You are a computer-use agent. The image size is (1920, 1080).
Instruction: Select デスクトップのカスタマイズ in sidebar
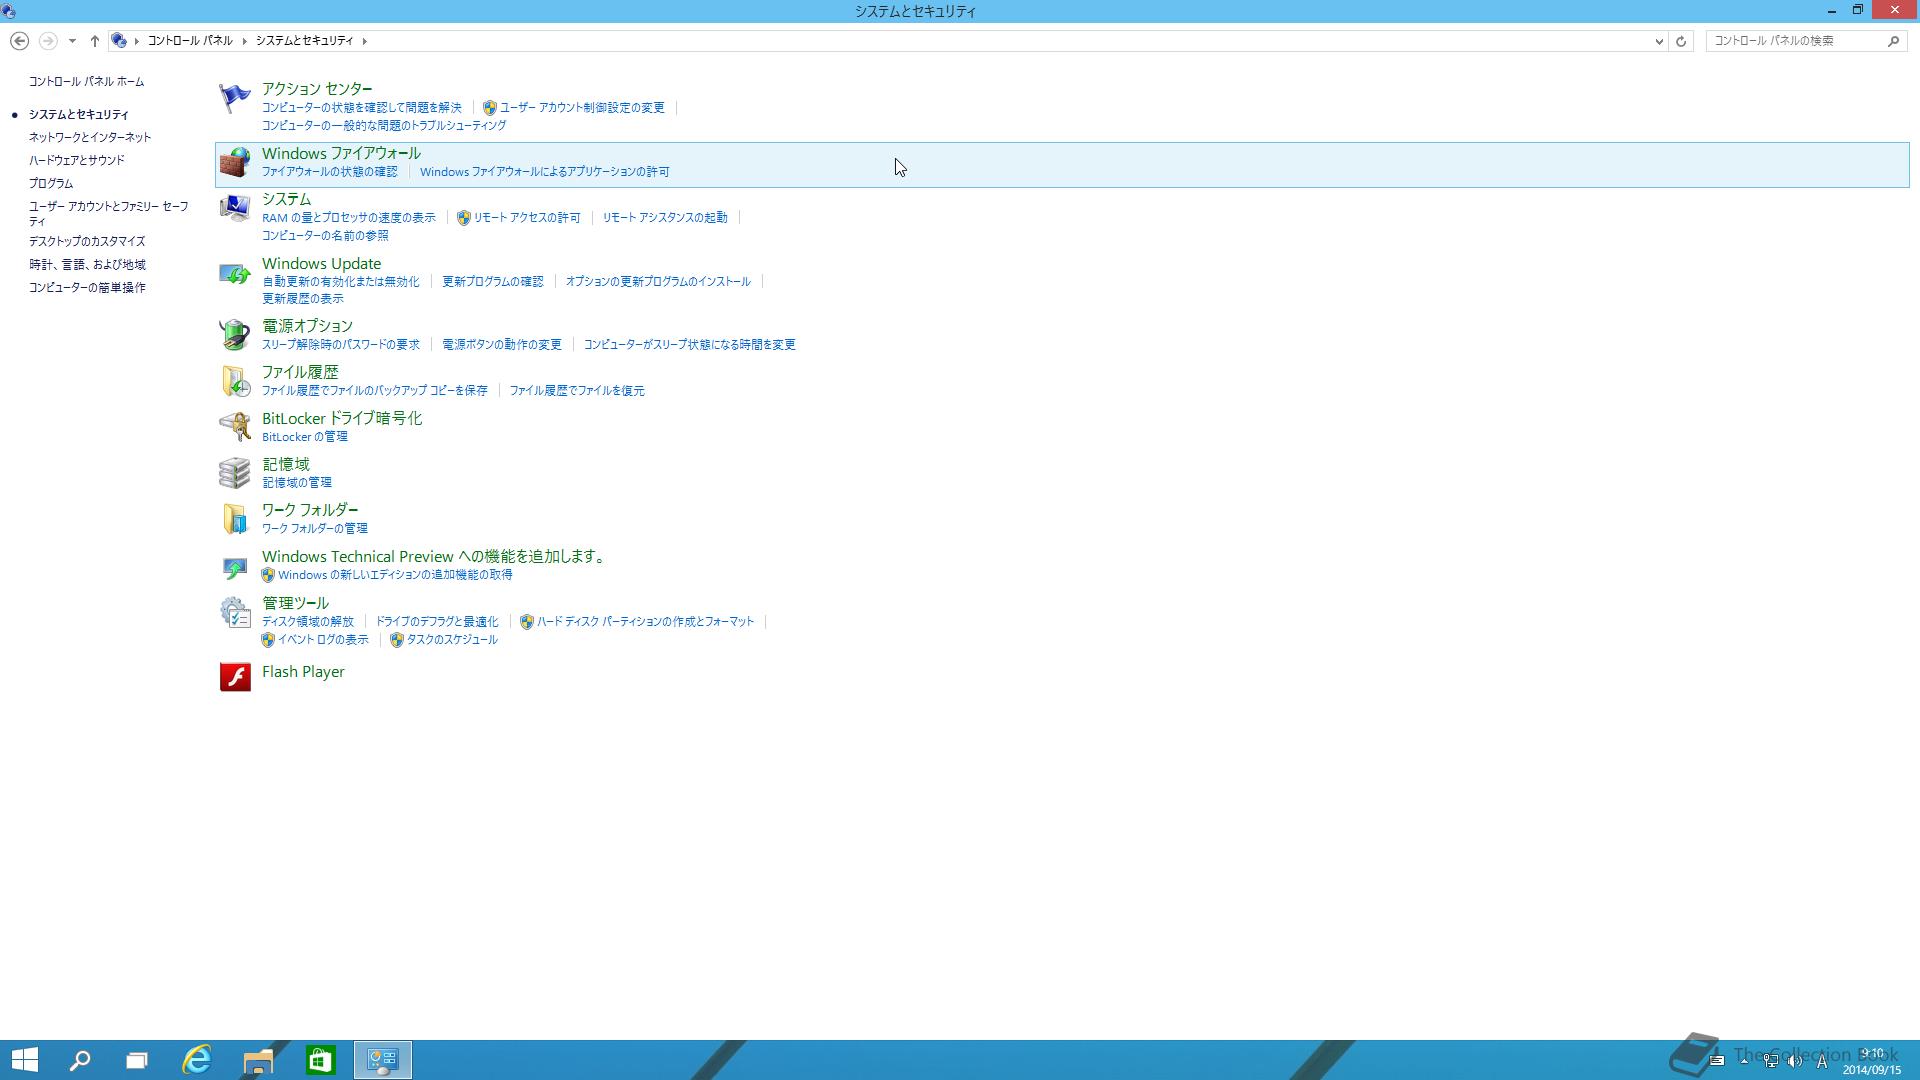87,242
